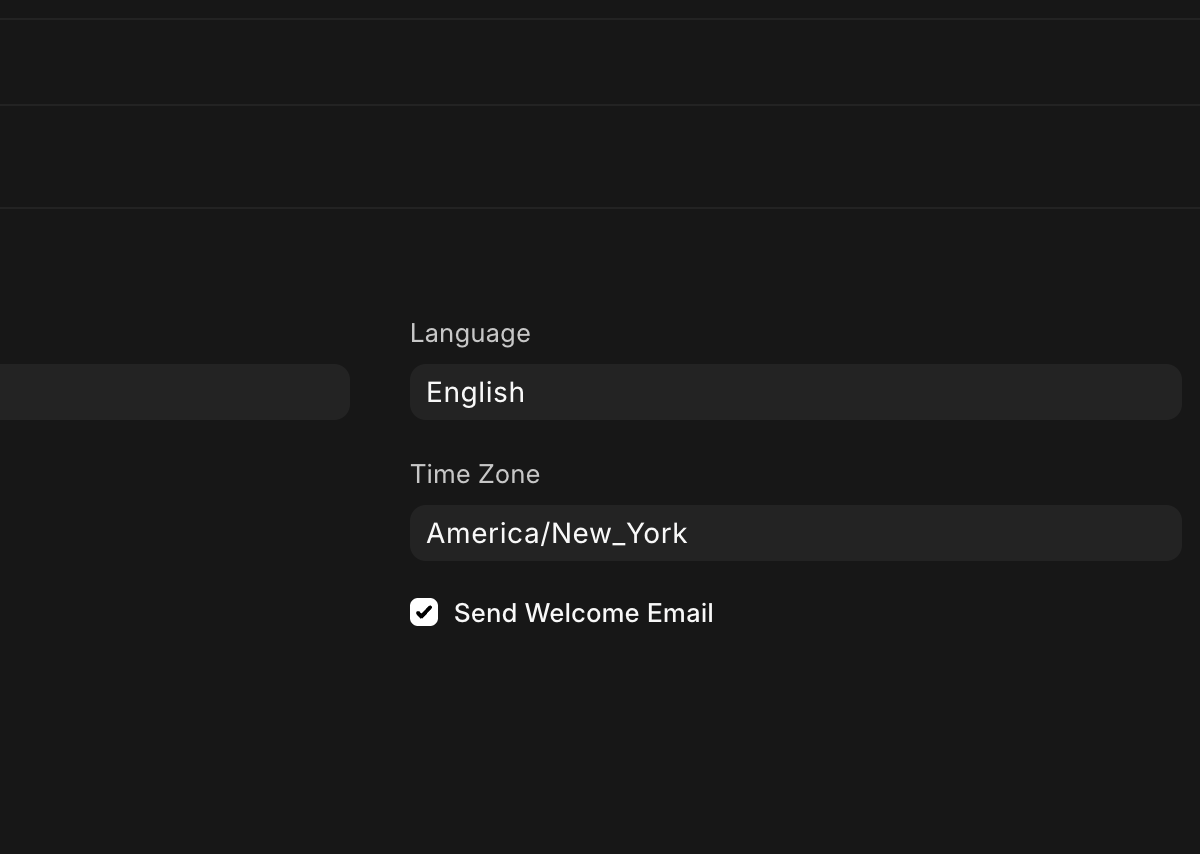This screenshot has height=854, width=1200.
Task: Click the right end of the Time Zone field
Action: click(1160, 533)
